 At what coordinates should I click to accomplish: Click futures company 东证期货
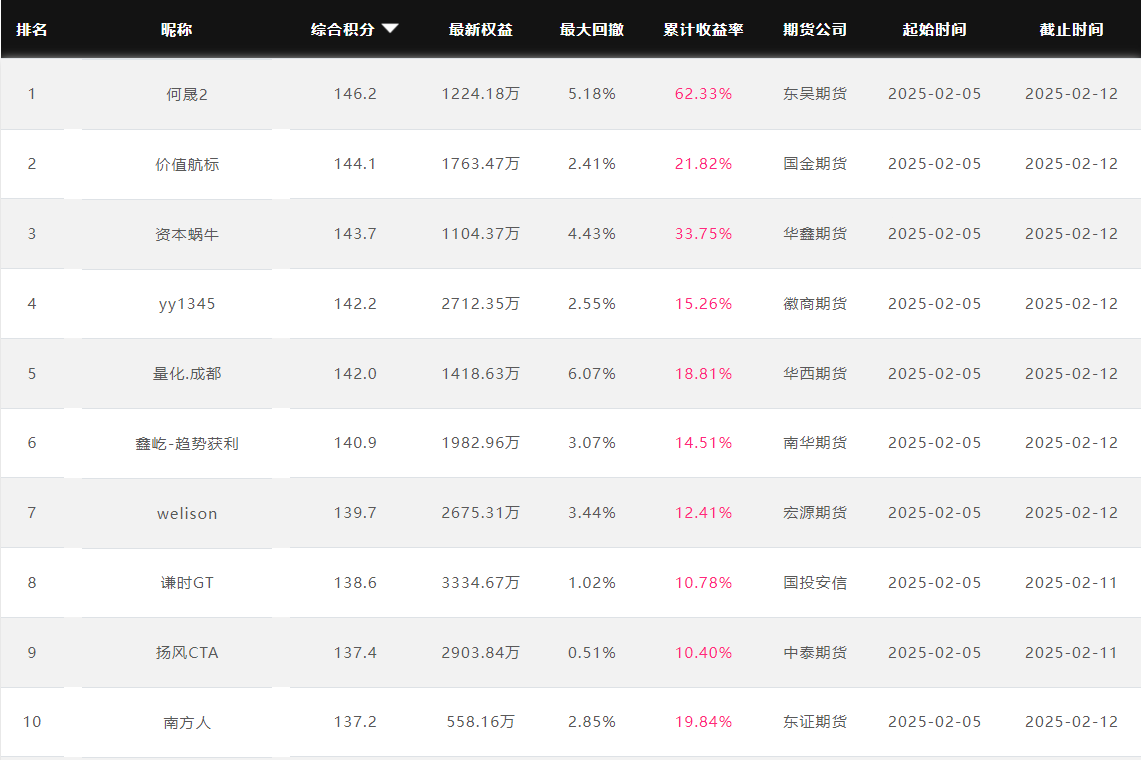(x=815, y=721)
